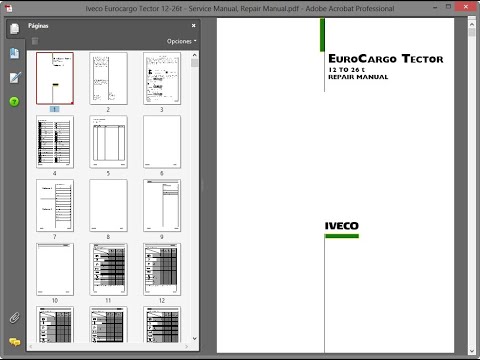Click thumbnail scroll up arrow

pyautogui.click(x=195, y=55)
